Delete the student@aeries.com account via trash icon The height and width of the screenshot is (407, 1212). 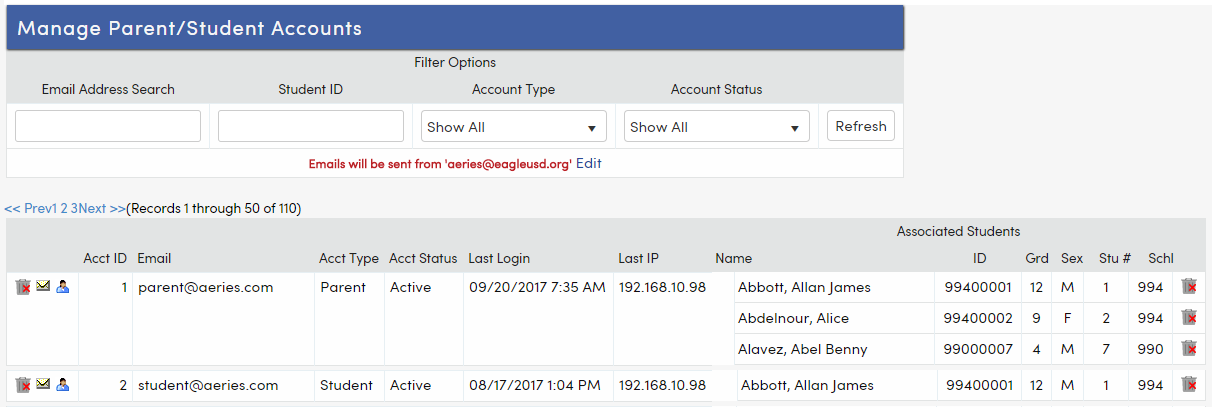pyautogui.click(x=23, y=385)
